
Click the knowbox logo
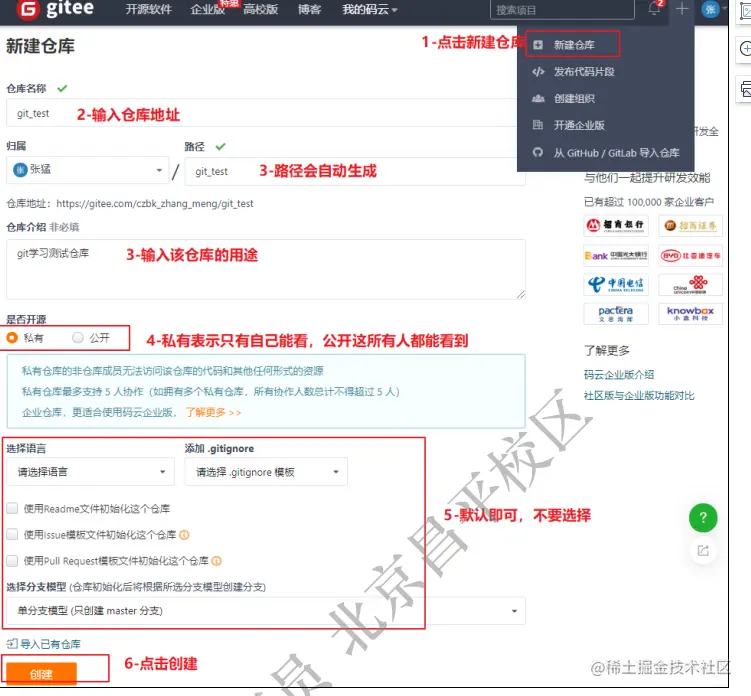[690, 314]
